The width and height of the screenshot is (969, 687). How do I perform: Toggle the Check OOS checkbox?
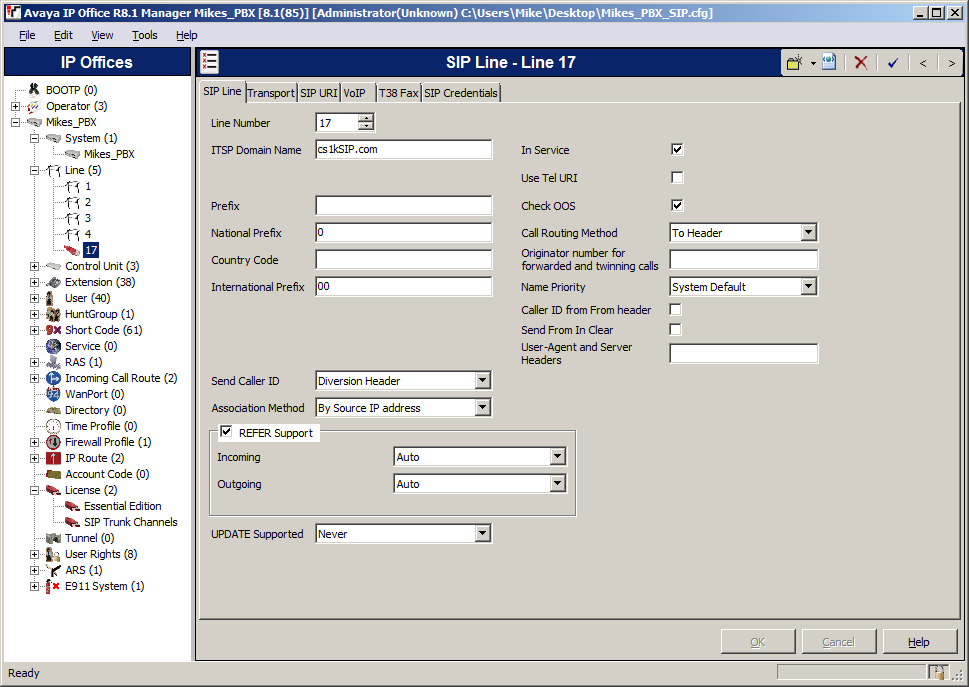click(x=677, y=206)
